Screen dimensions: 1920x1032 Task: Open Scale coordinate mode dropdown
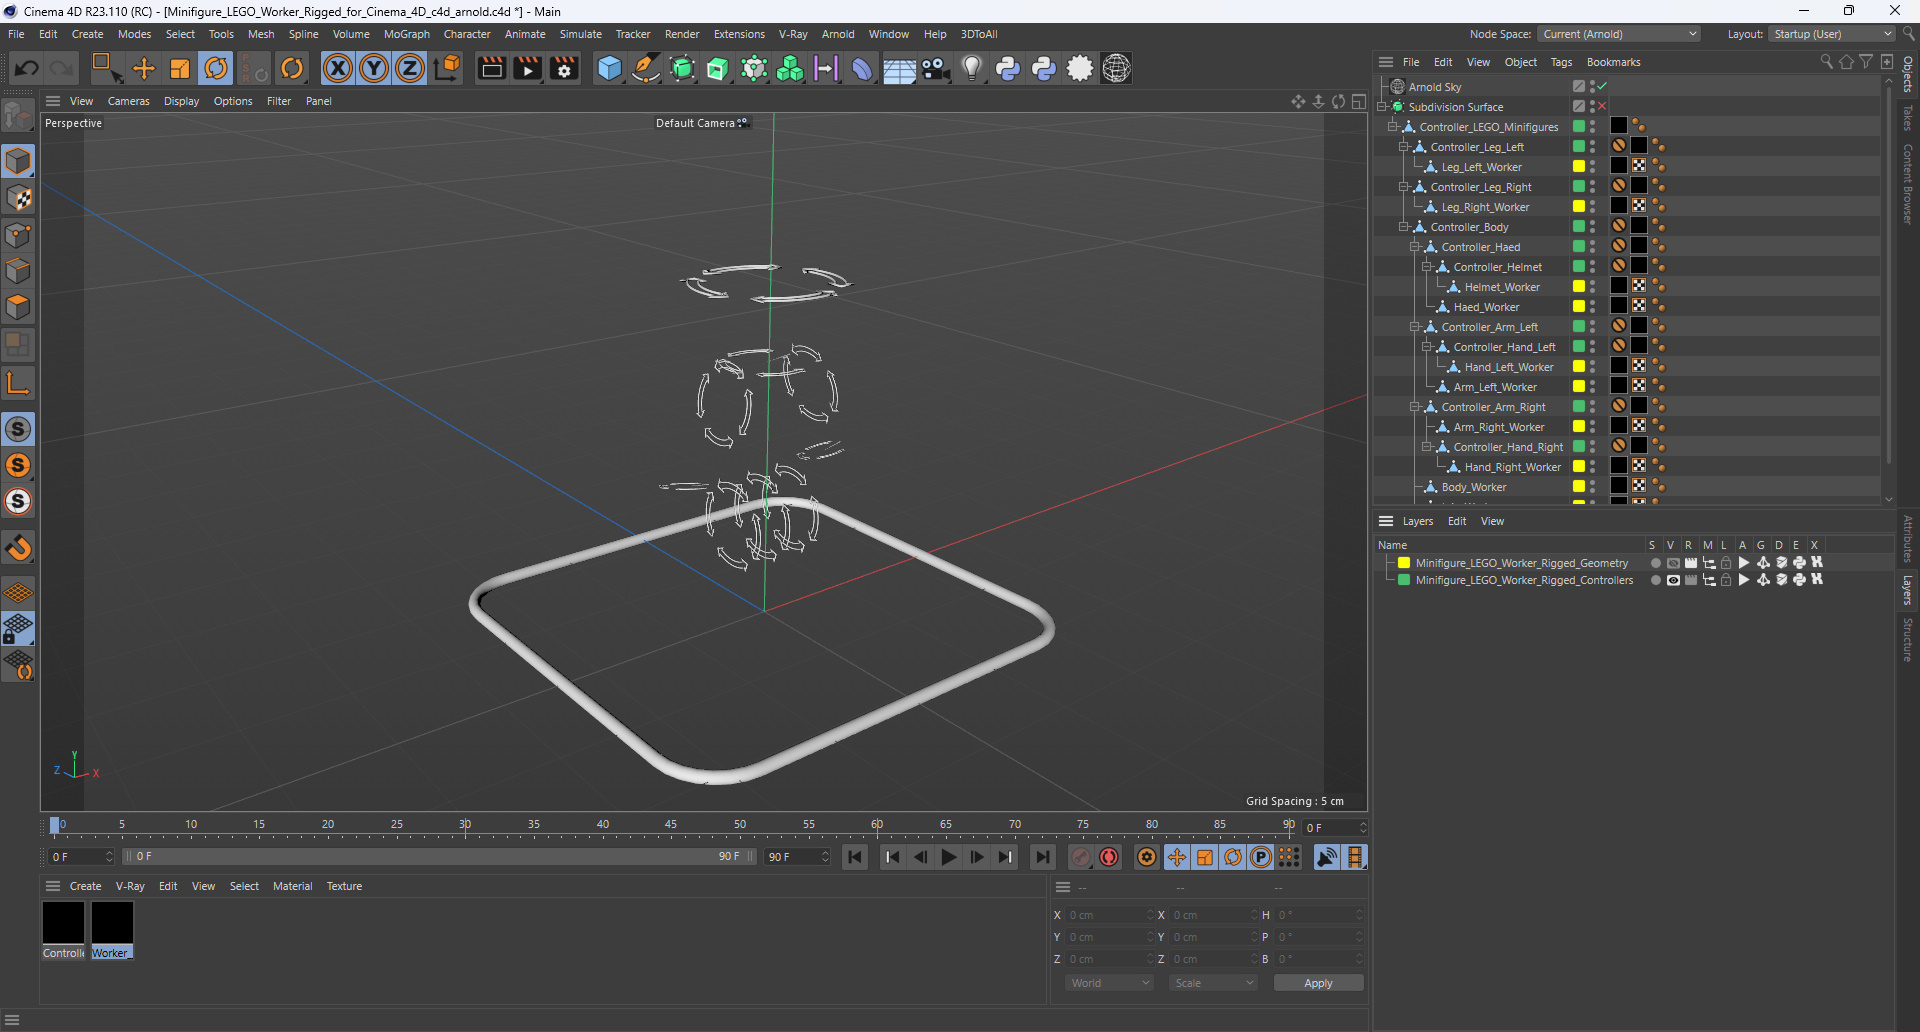click(x=1213, y=983)
